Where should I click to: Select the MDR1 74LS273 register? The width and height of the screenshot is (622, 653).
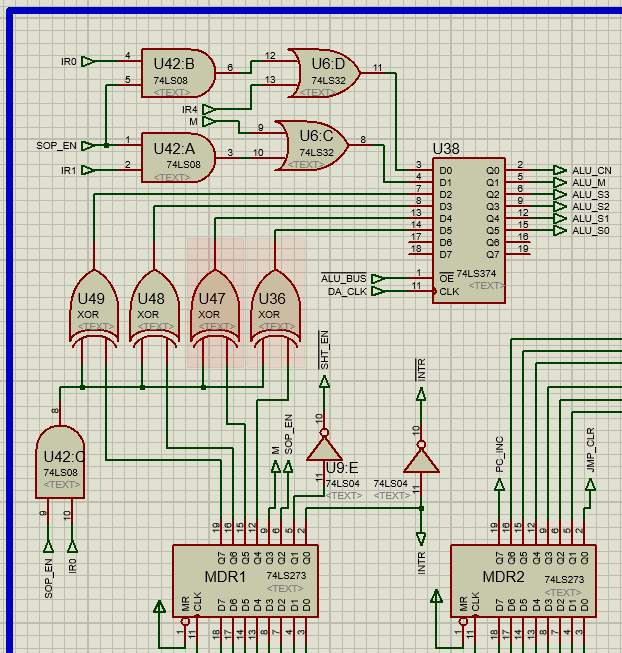(x=246, y=581)
